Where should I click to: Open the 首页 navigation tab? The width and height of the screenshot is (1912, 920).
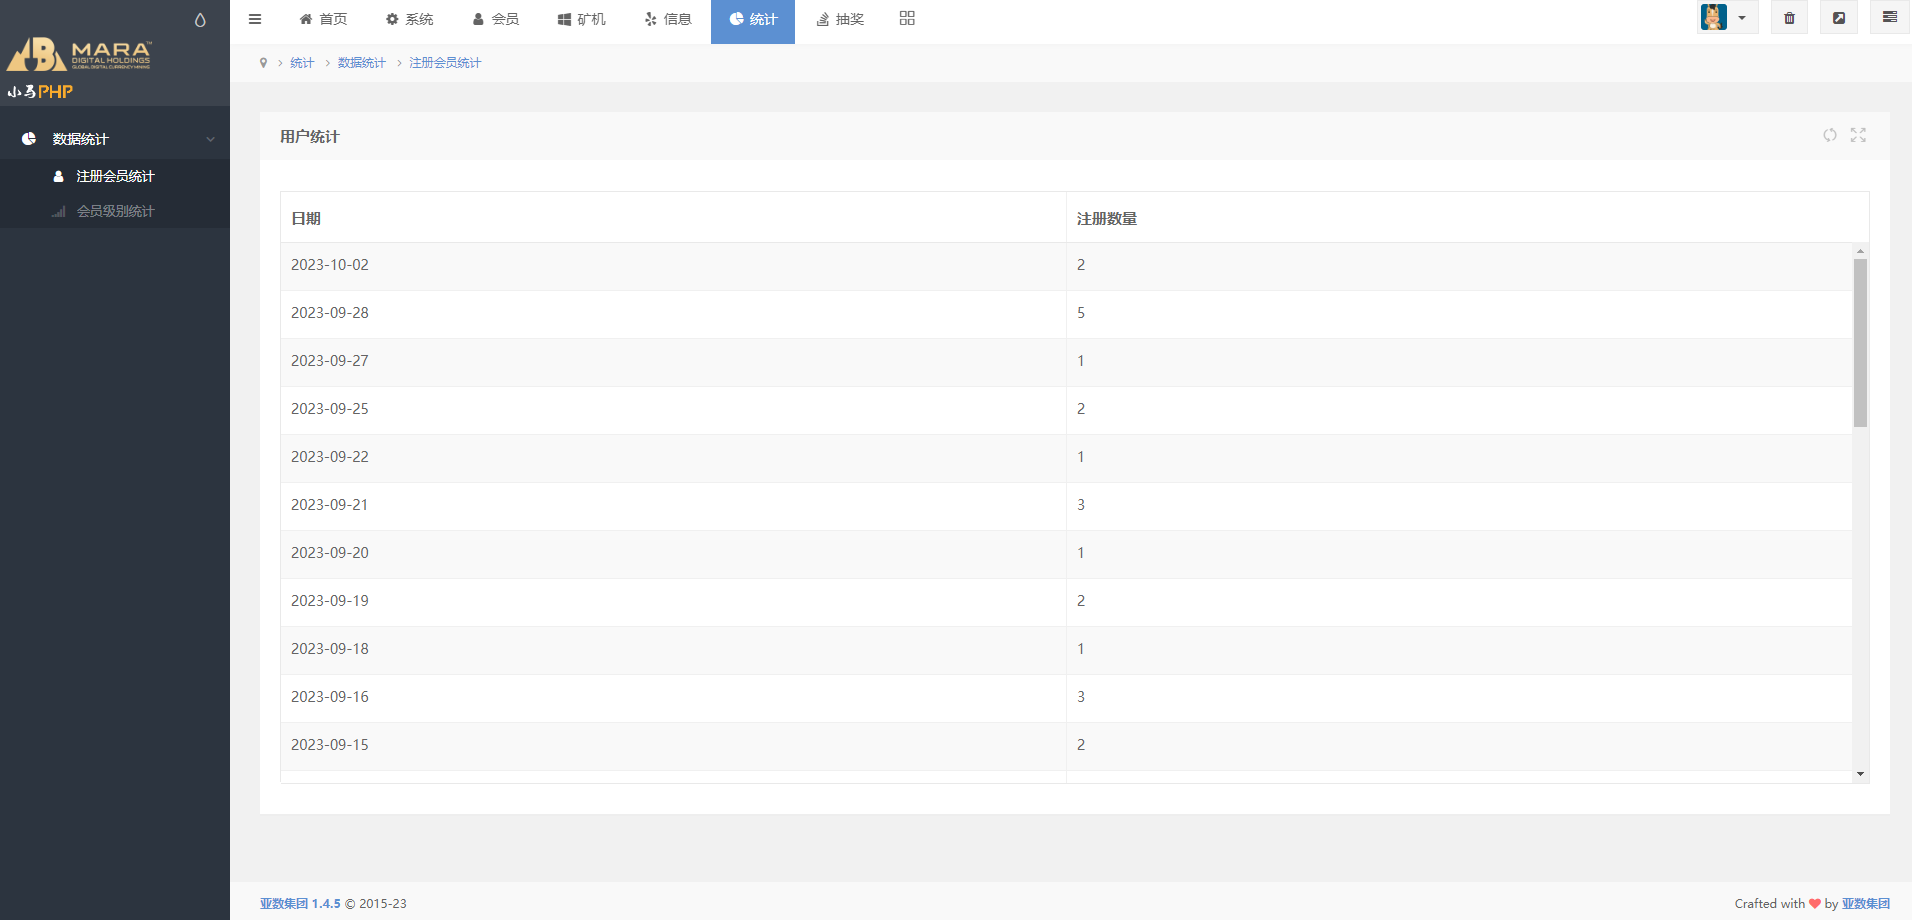pyautogui.click(x=323, y=19)
